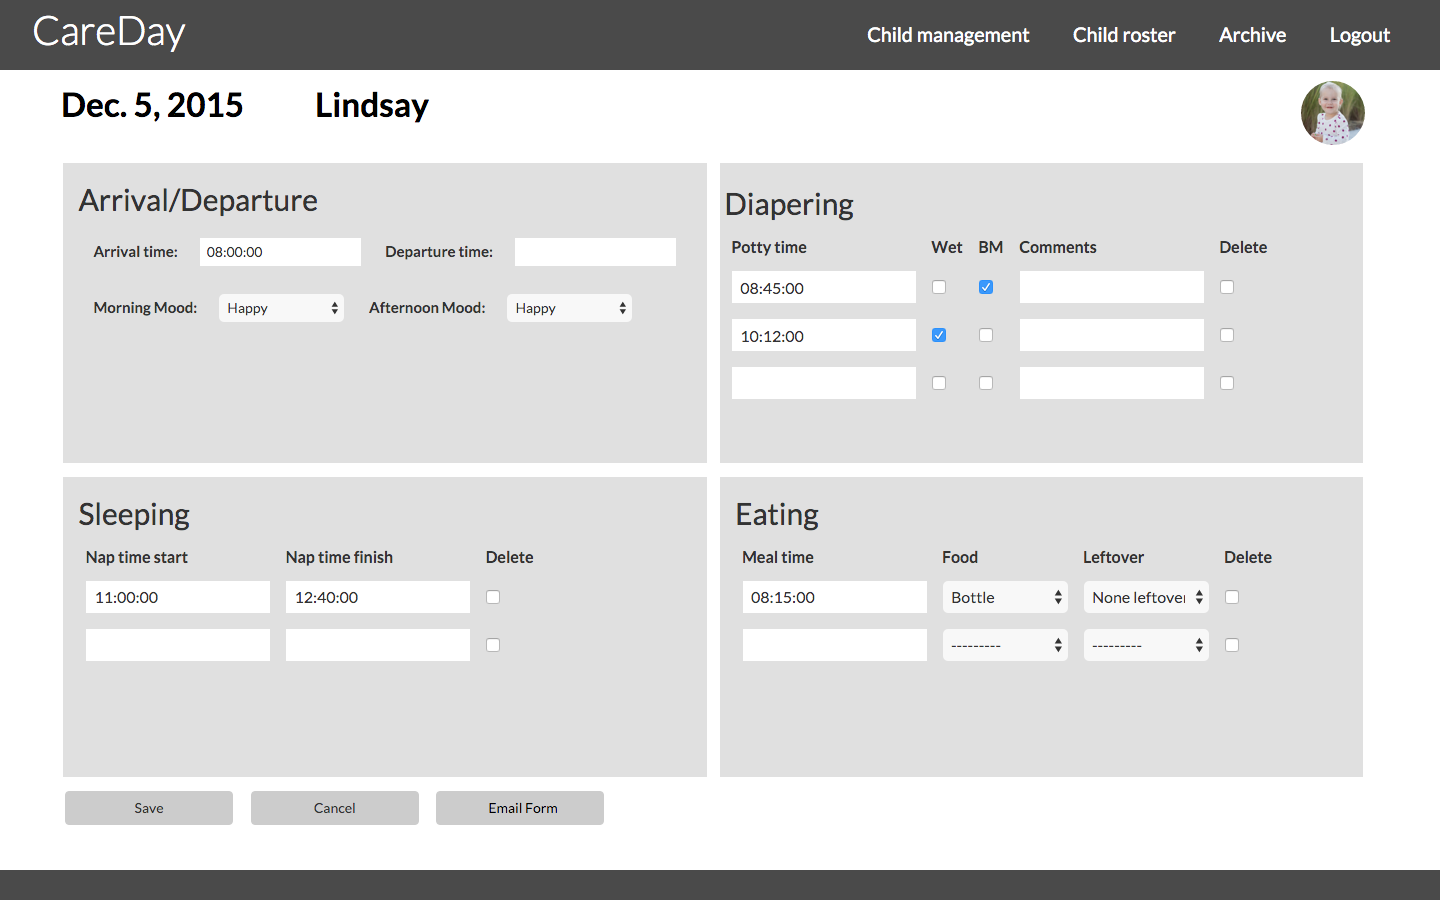
Task: Open Child management page
Action: tap(947, 35)
